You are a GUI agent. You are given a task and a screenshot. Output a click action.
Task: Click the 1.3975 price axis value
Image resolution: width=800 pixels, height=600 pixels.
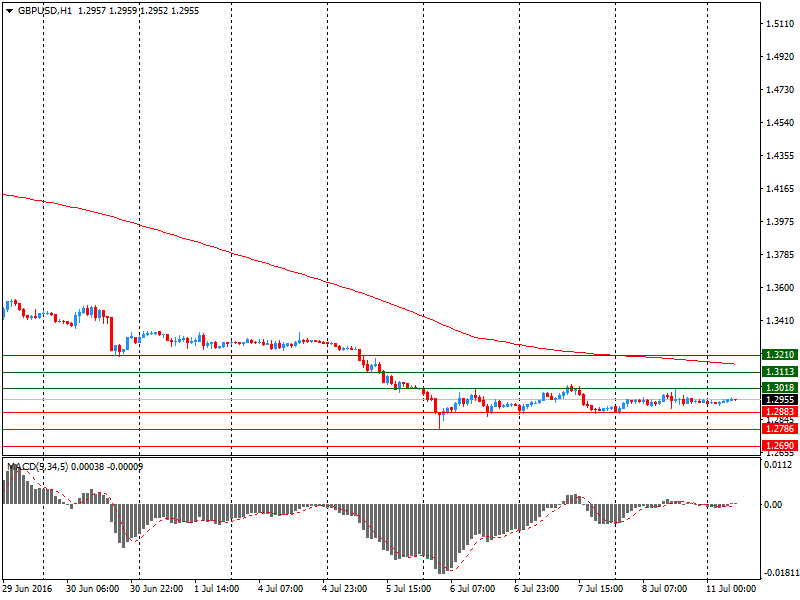pyautogui.click(x=780, y=221)
